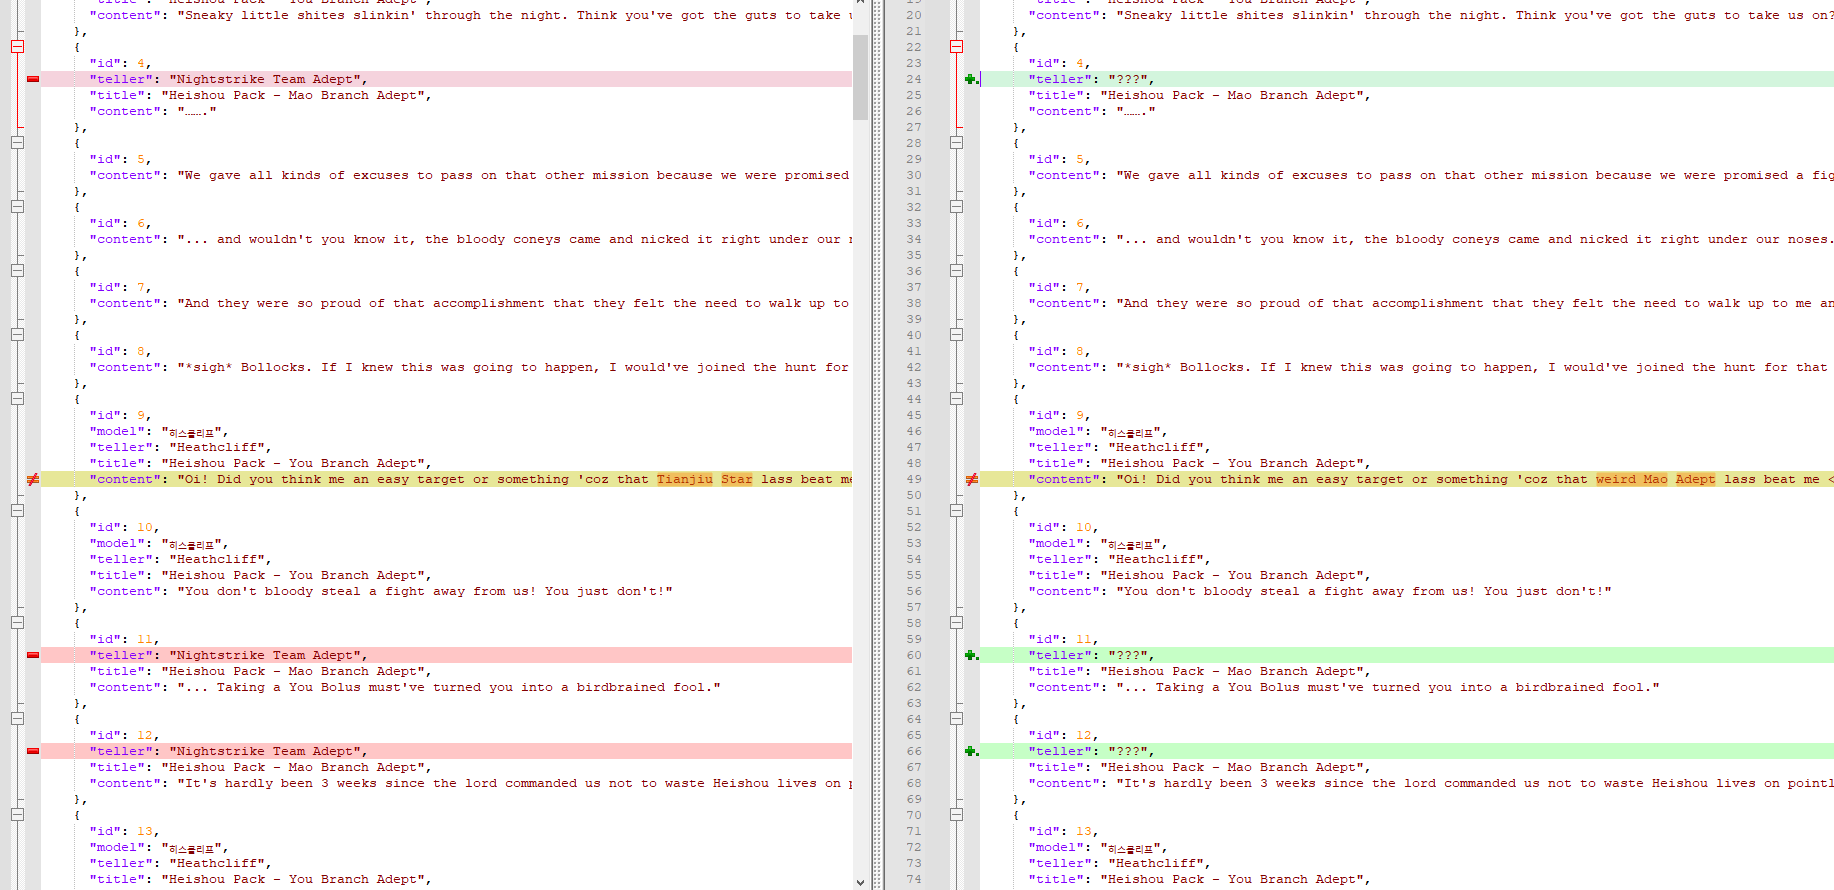Collapse the fold at line 51 in right pane
Viewport: 1834px width, 890px height.
coord(956,511)
